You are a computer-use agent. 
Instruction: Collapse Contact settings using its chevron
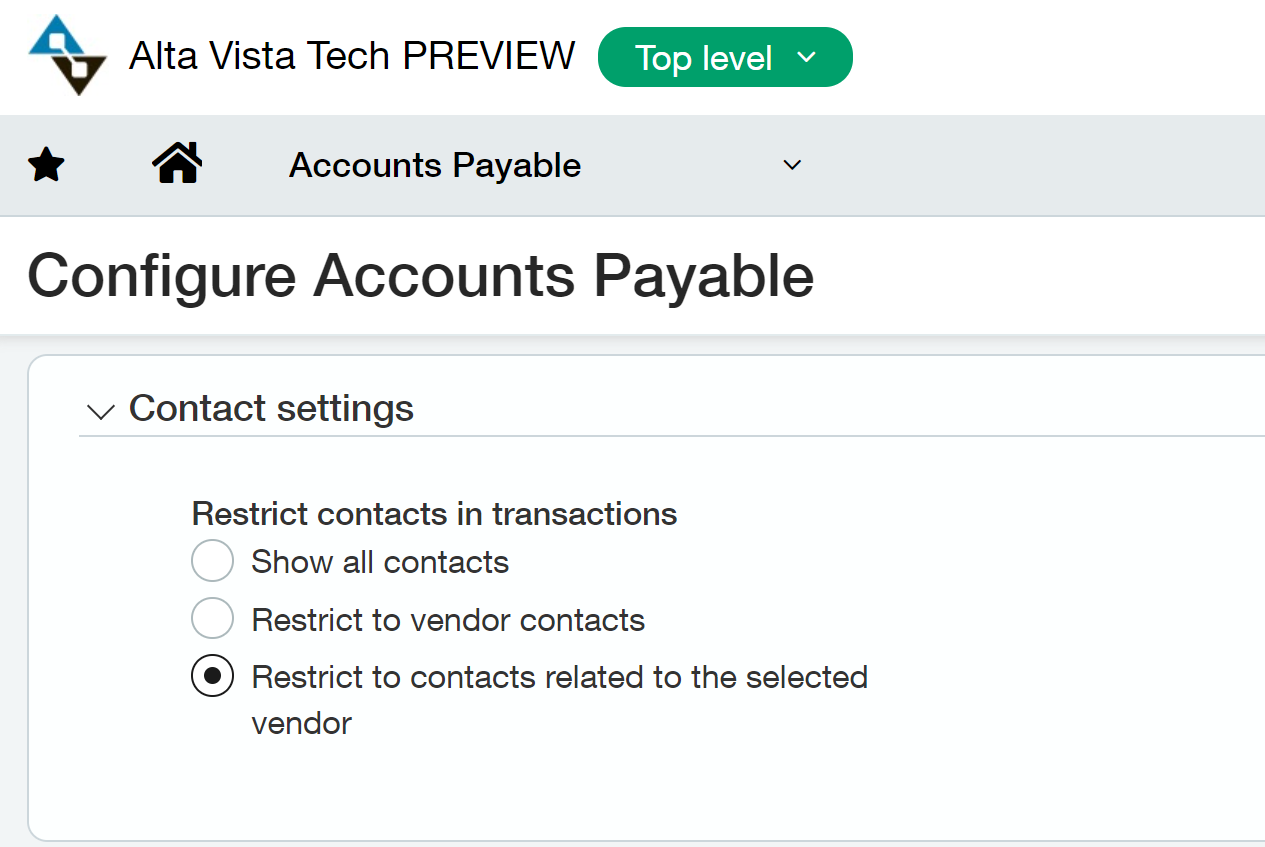click(x=101, y=411)
